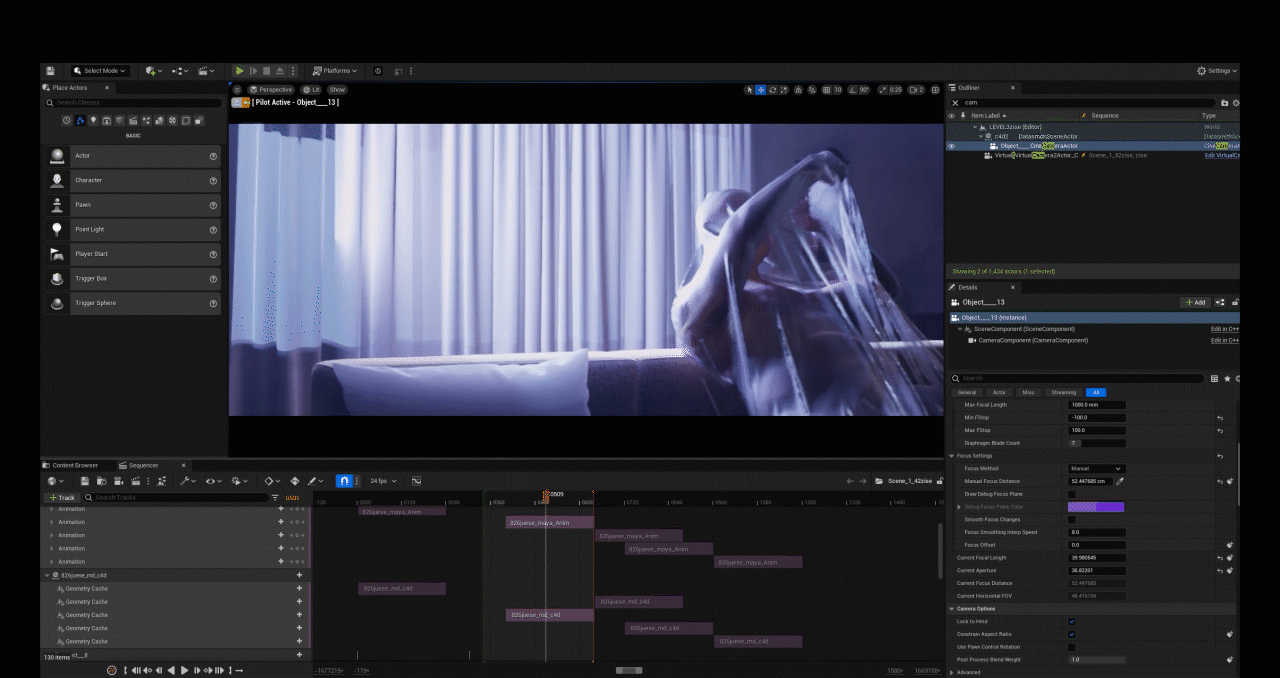Click the Sequencer reverse play triangle
This screenshot has width=1280, height=678.
coord(171,670)
